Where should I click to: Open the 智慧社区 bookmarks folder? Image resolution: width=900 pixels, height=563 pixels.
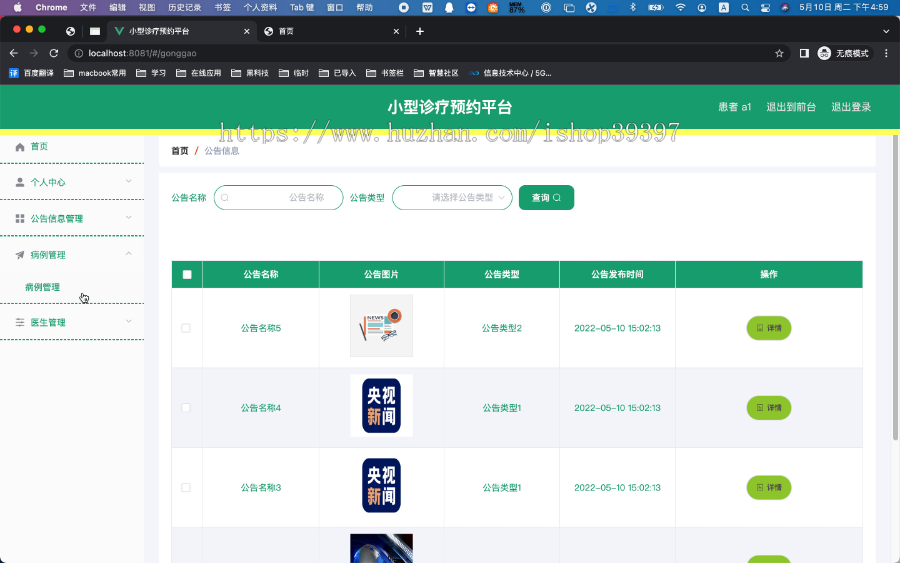436,73
